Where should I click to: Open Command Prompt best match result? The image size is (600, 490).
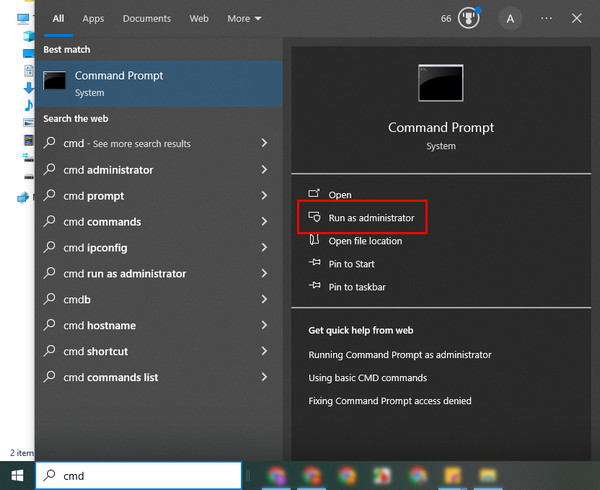pyautogui.click(x=160, y=83)
